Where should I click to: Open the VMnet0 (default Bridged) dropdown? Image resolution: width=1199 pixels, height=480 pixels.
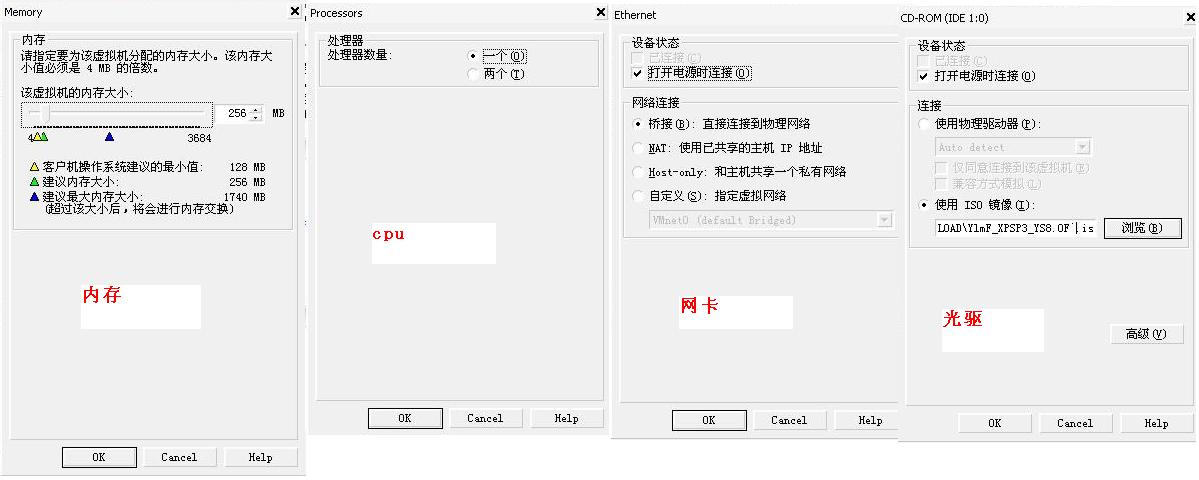coord(884,220)
